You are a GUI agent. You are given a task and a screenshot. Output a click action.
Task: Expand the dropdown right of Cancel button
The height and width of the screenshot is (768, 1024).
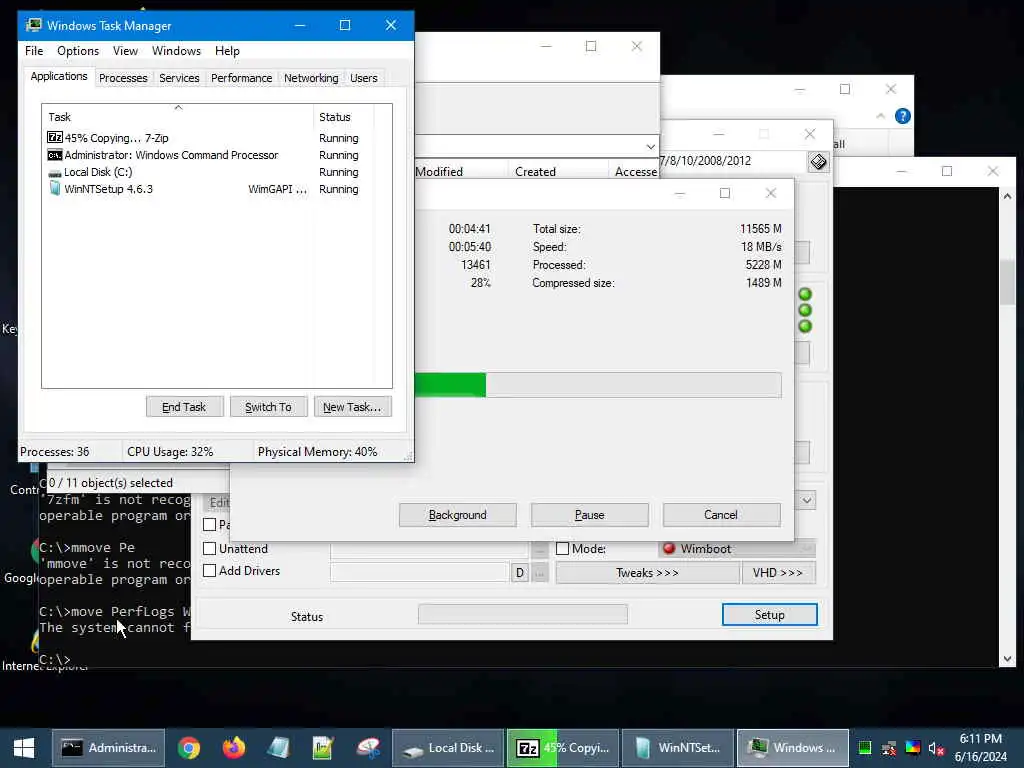(x=807, y=501)
